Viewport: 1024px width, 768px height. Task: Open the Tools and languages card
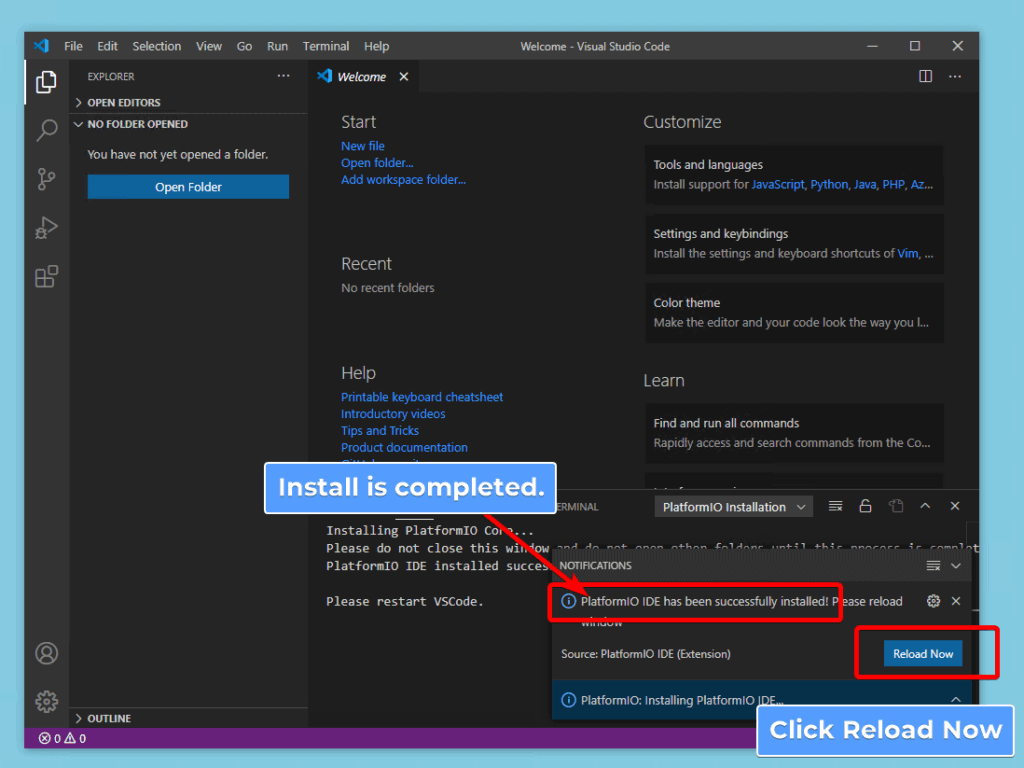pyautogui.click(x=794, y=174)
